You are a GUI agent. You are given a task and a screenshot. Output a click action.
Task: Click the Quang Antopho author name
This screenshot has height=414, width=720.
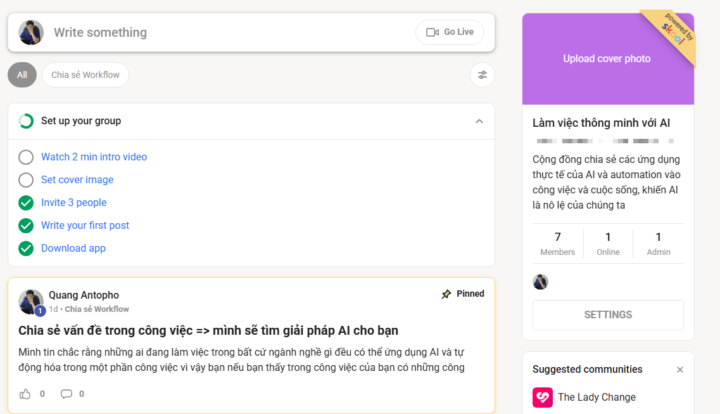click(x=84, y=295)
